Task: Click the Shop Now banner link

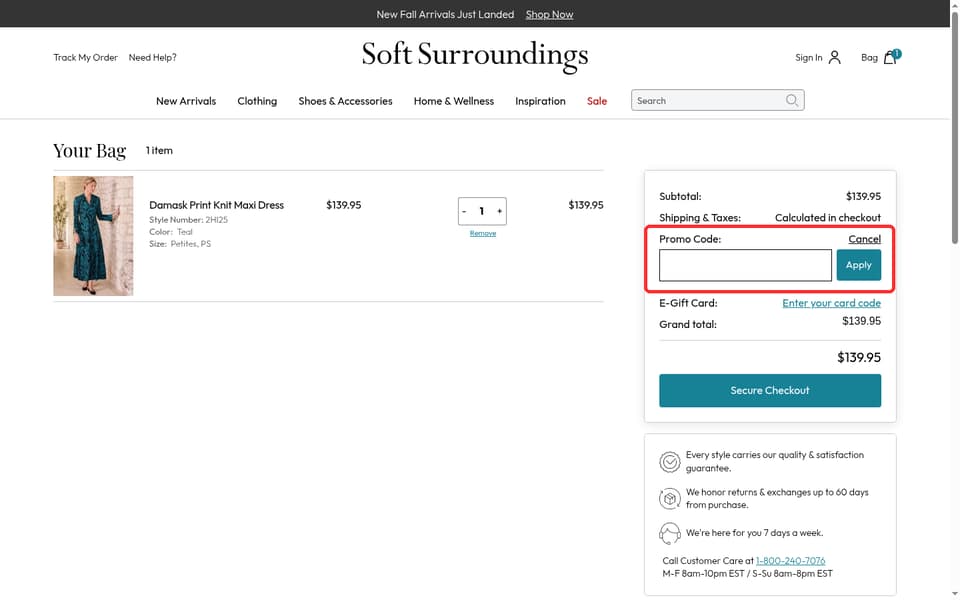Action: pos(549,14)
